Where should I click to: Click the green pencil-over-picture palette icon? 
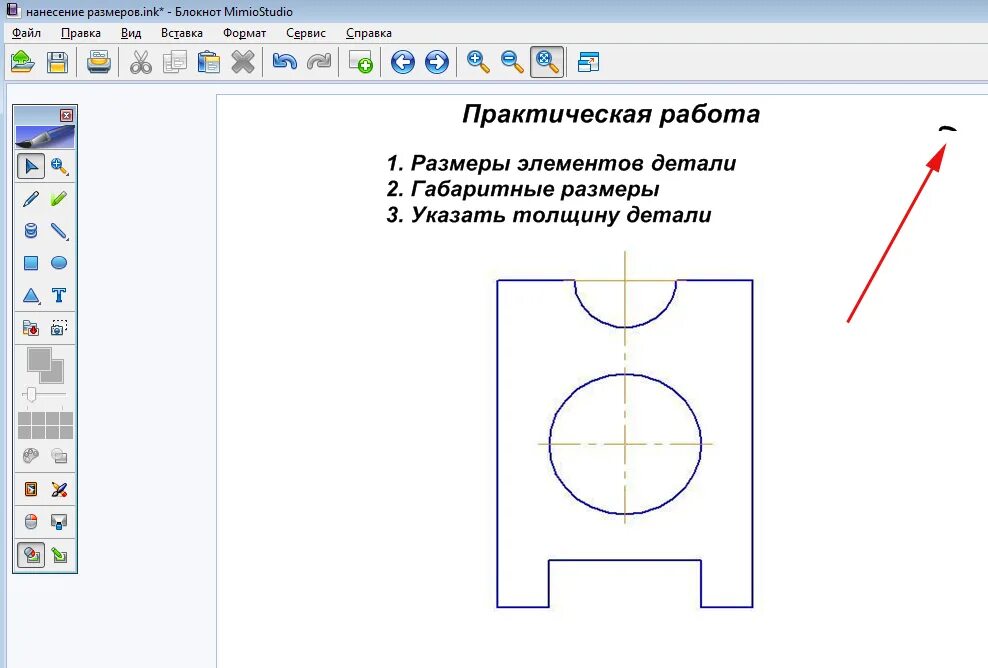tap(59, 555)
